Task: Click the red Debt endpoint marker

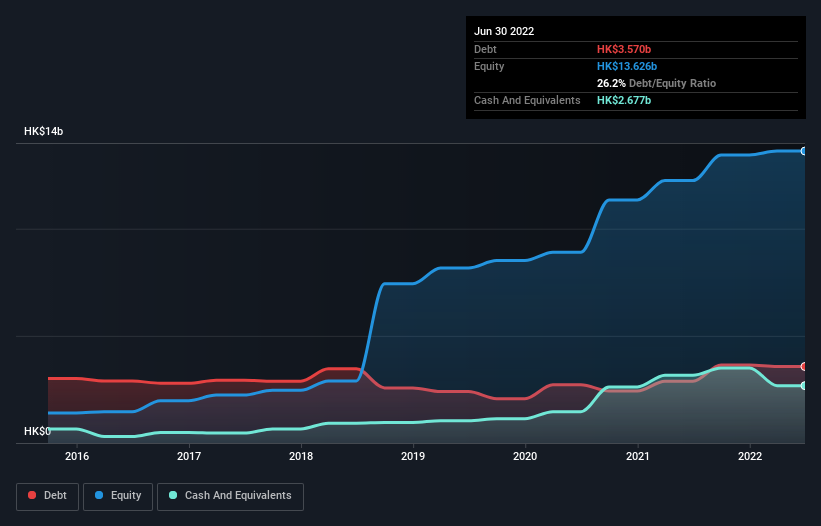Action: [804, 366]
